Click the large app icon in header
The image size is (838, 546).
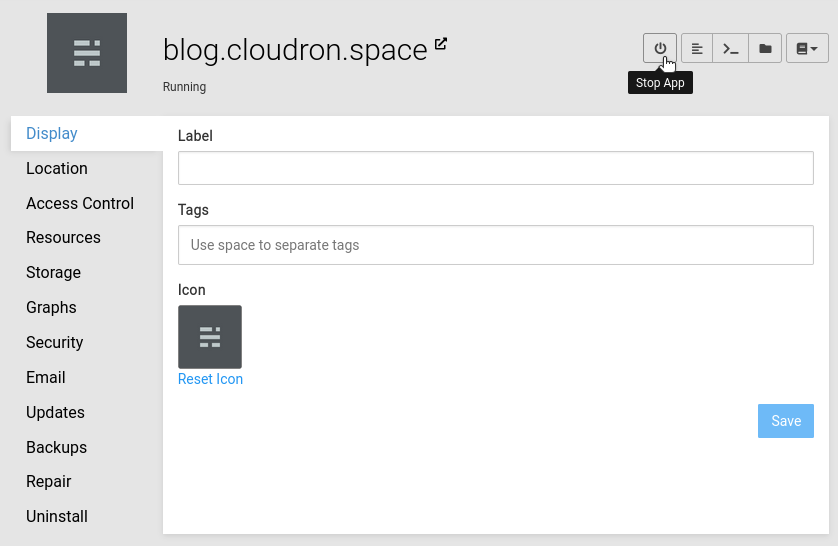point(87,53)
